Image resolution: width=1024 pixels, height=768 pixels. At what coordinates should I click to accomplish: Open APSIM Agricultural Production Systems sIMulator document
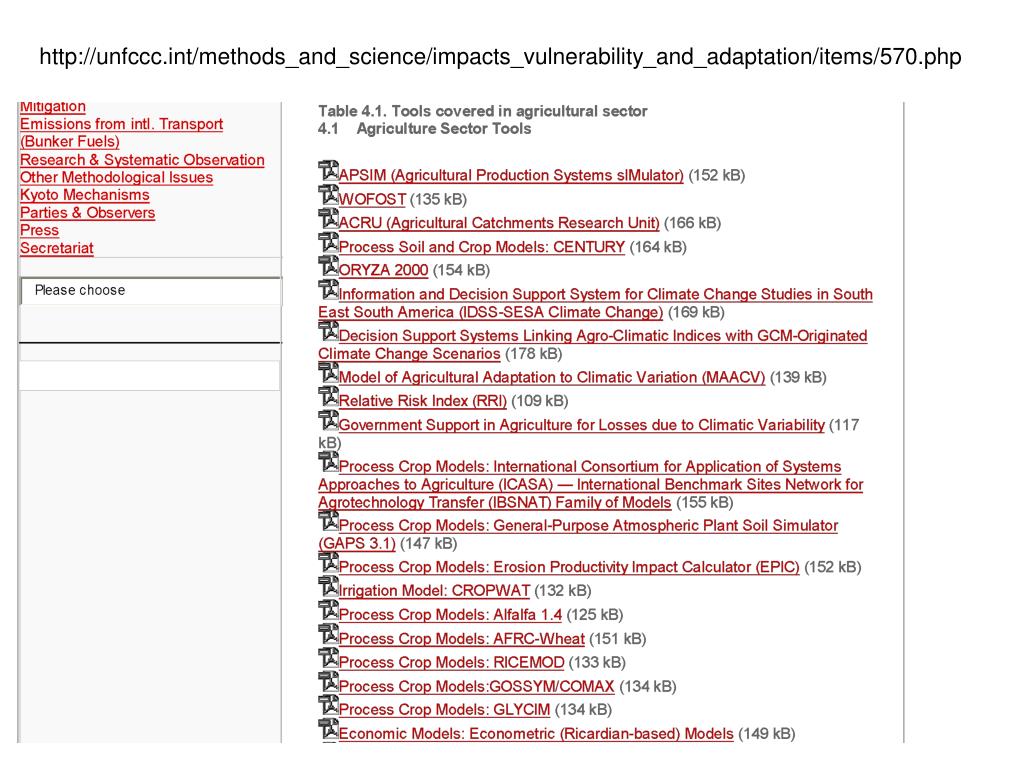(x=511, y=176)
